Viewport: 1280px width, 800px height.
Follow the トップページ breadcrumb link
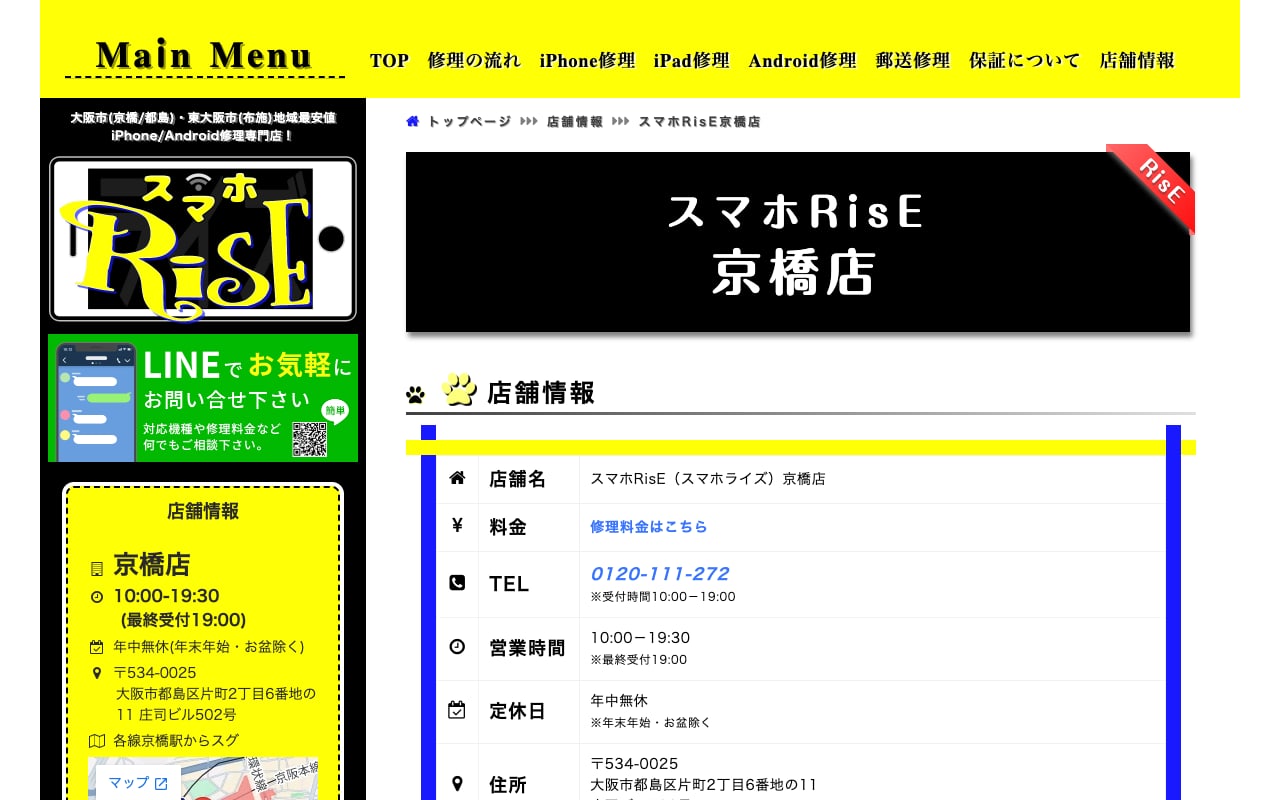point(469,121)
